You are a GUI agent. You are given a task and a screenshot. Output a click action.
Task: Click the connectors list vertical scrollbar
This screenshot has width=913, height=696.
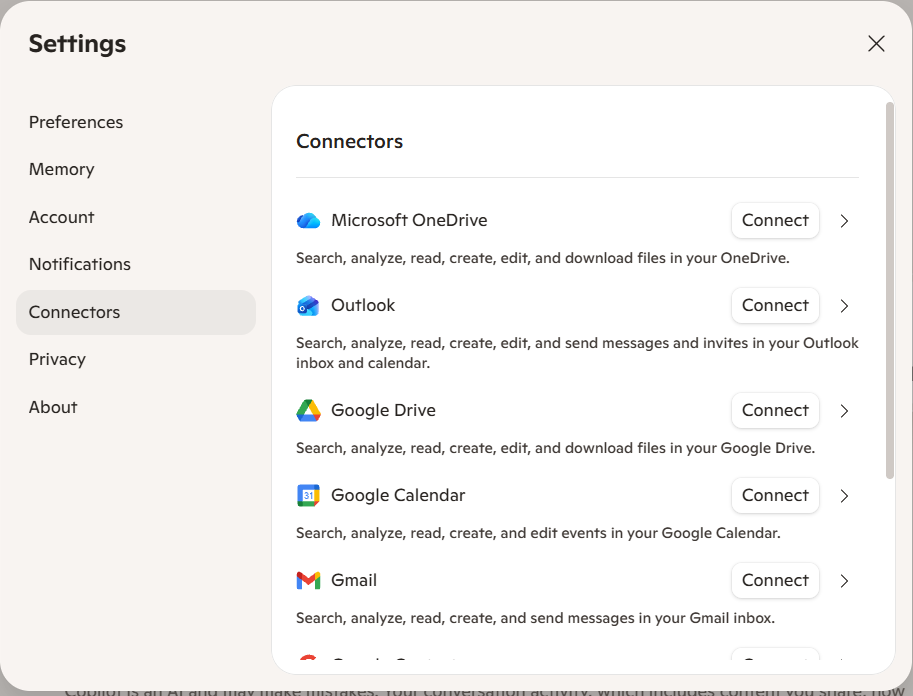[889, 291]
